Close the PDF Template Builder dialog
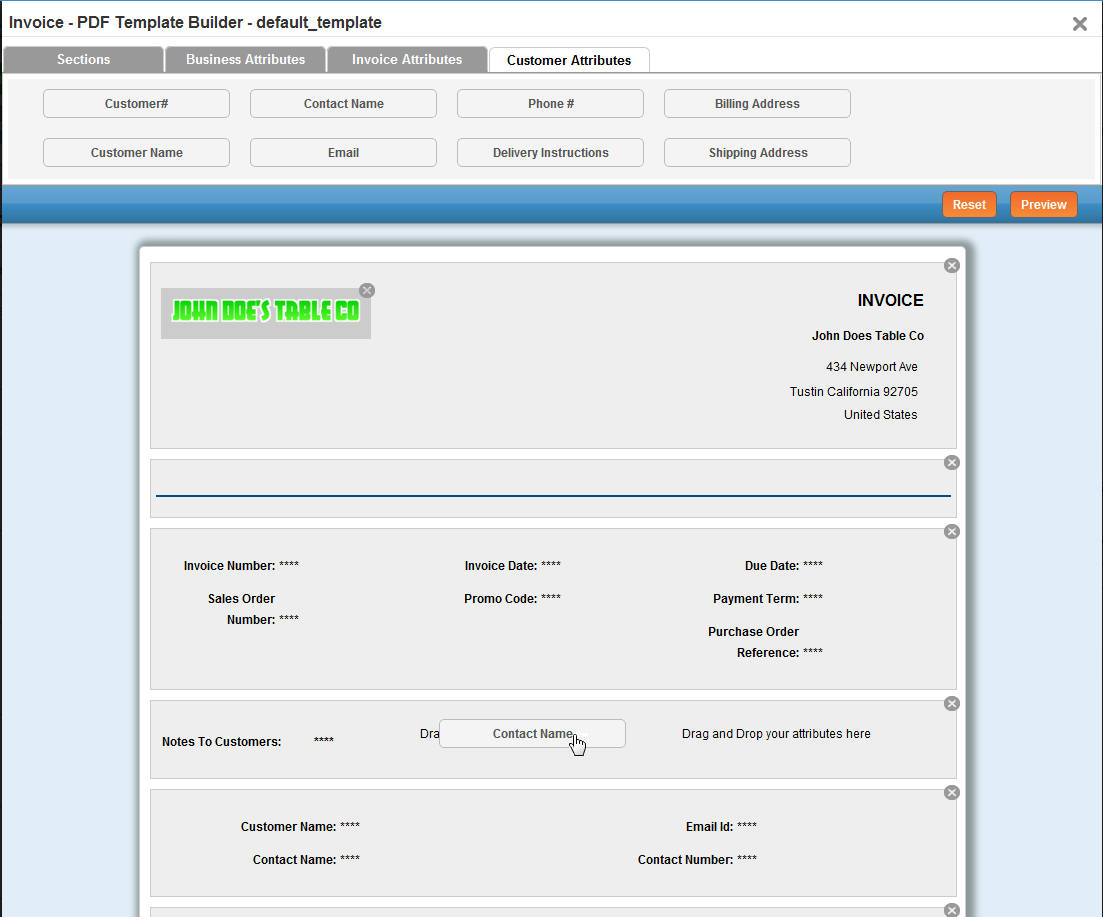Image resolution: width=1103 pixels, height=917 pixels. point(1079,24)
